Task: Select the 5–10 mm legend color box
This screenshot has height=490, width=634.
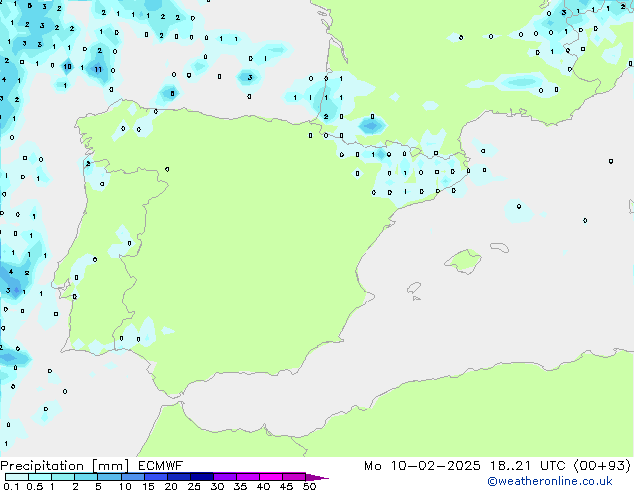Action: [109, 477]
